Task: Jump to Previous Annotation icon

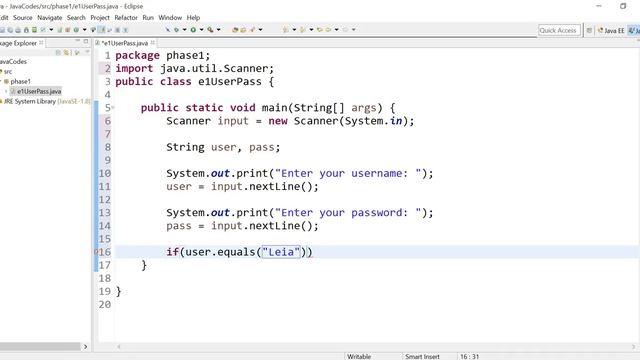Action: 302,30
